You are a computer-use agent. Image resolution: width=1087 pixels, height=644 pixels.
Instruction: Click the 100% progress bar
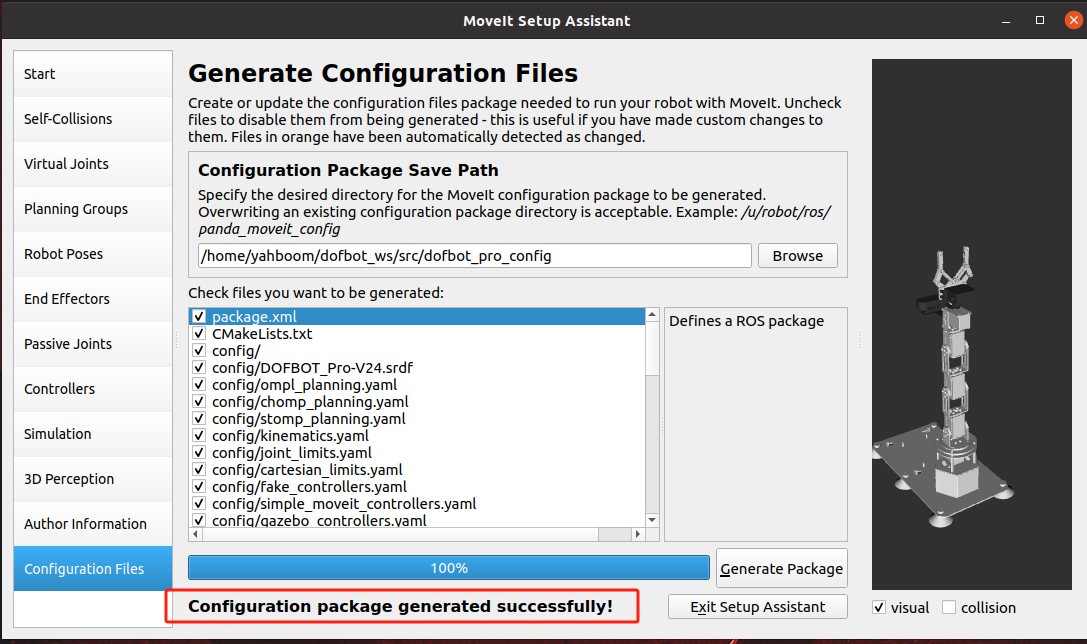point(449,568)
